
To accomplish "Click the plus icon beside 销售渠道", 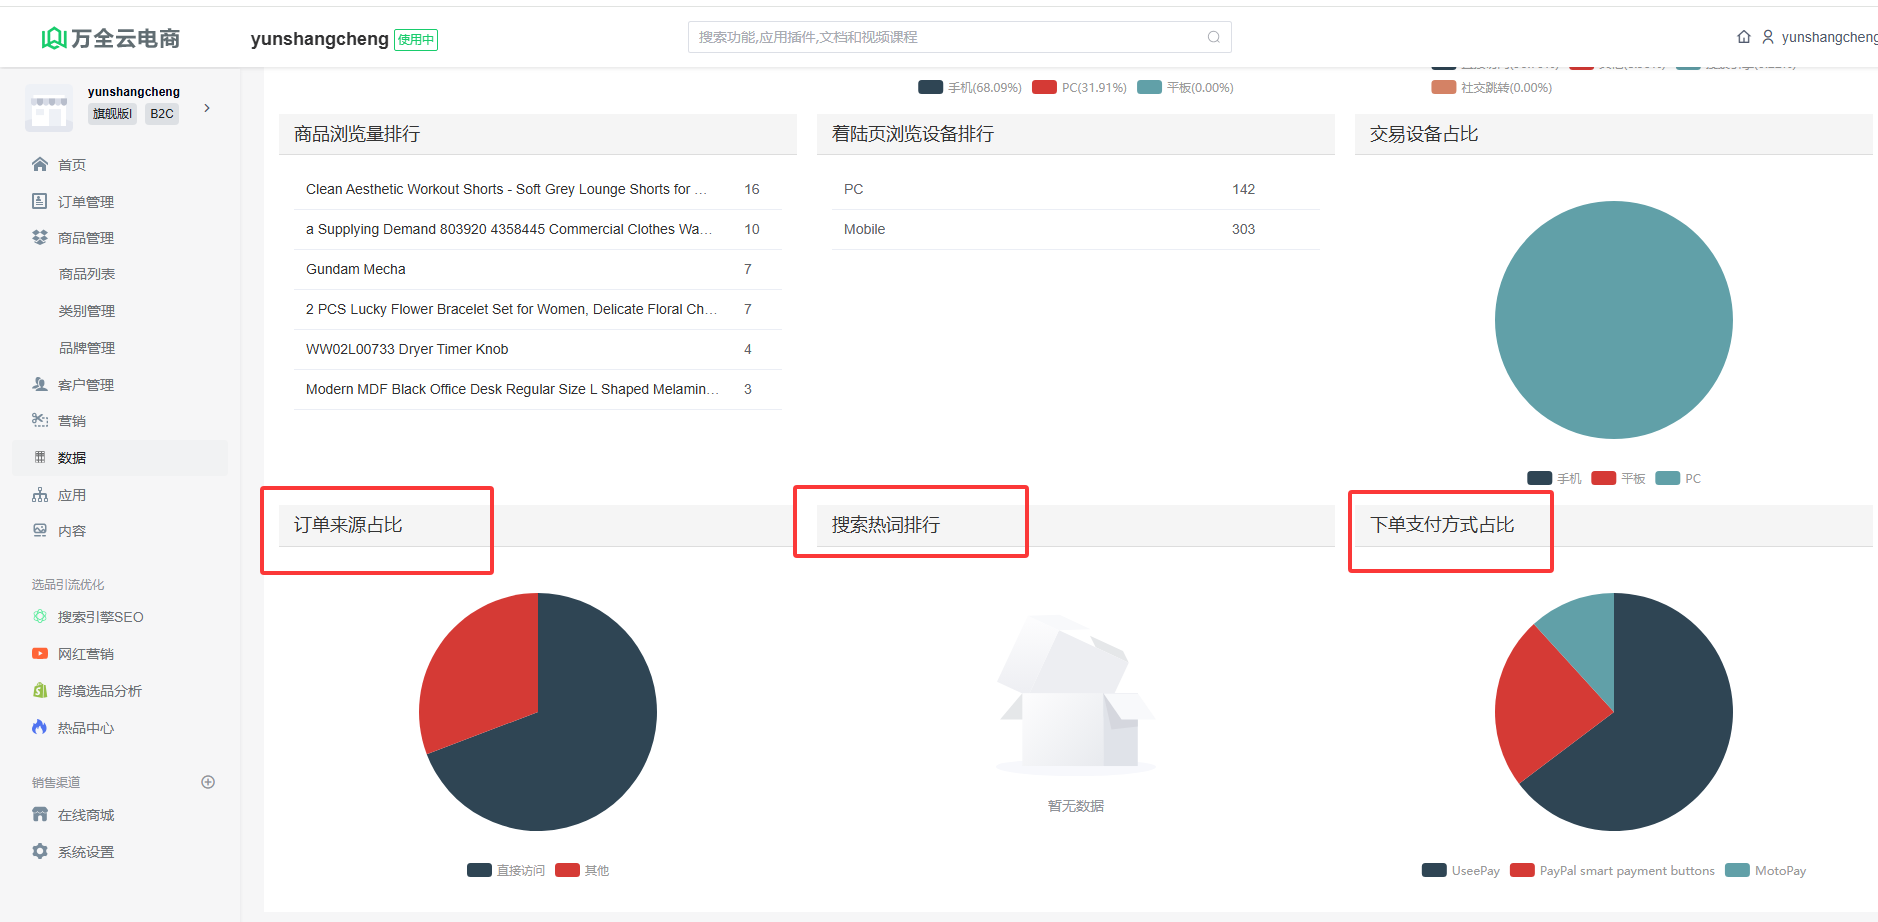I will [208, 782].
